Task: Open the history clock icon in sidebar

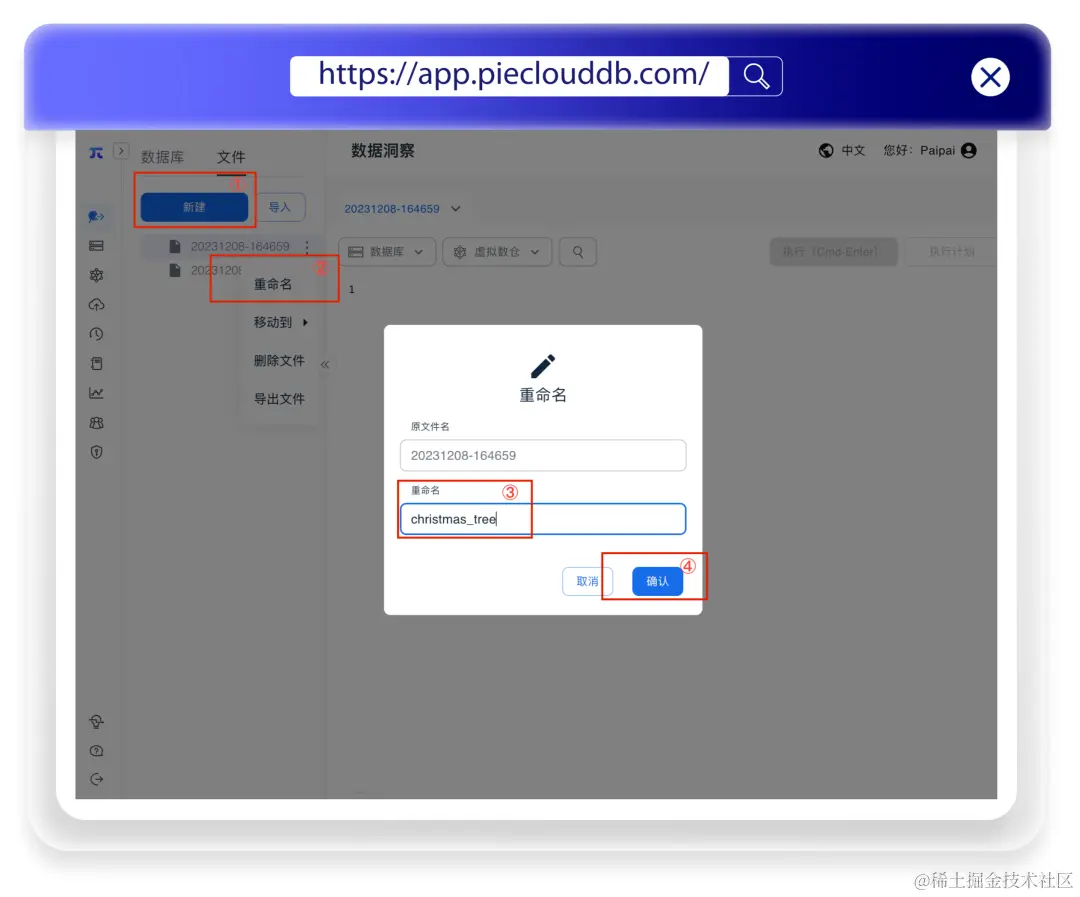Action: (96, 334)
